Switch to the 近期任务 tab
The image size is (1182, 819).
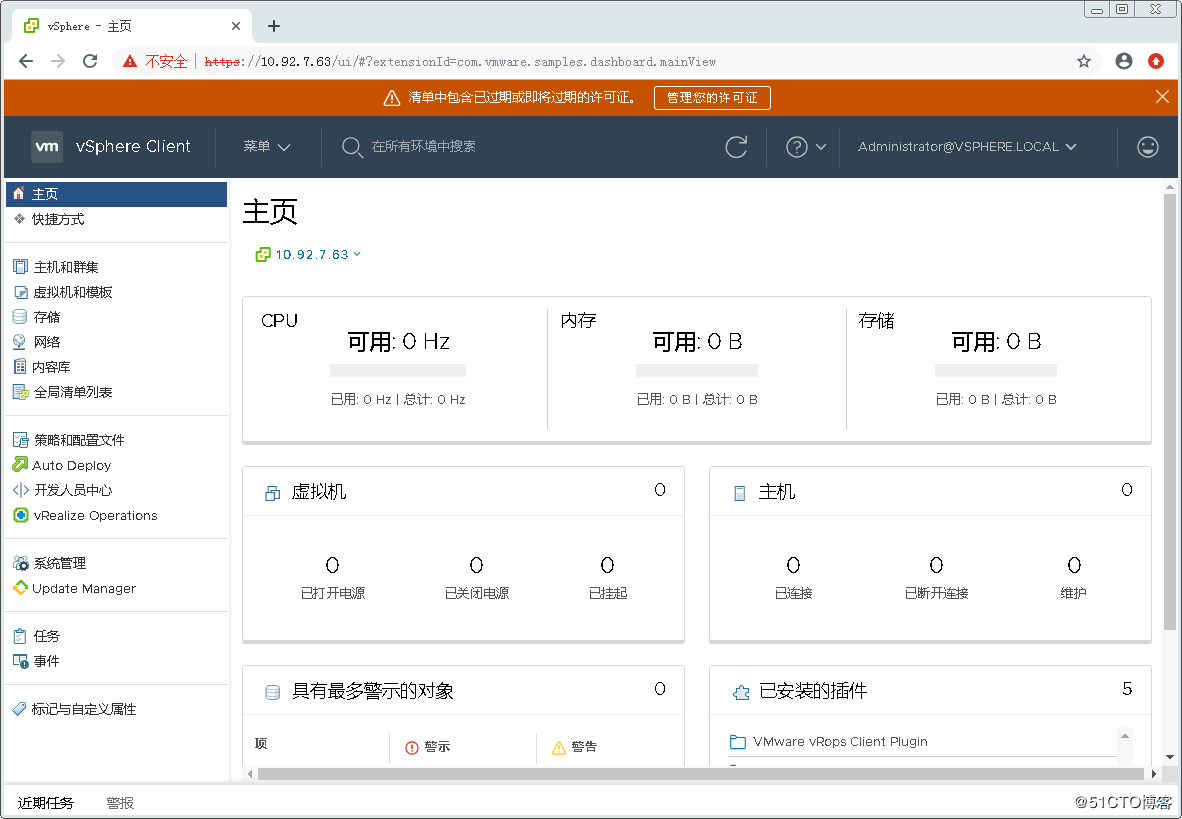[x=46, y=802]
